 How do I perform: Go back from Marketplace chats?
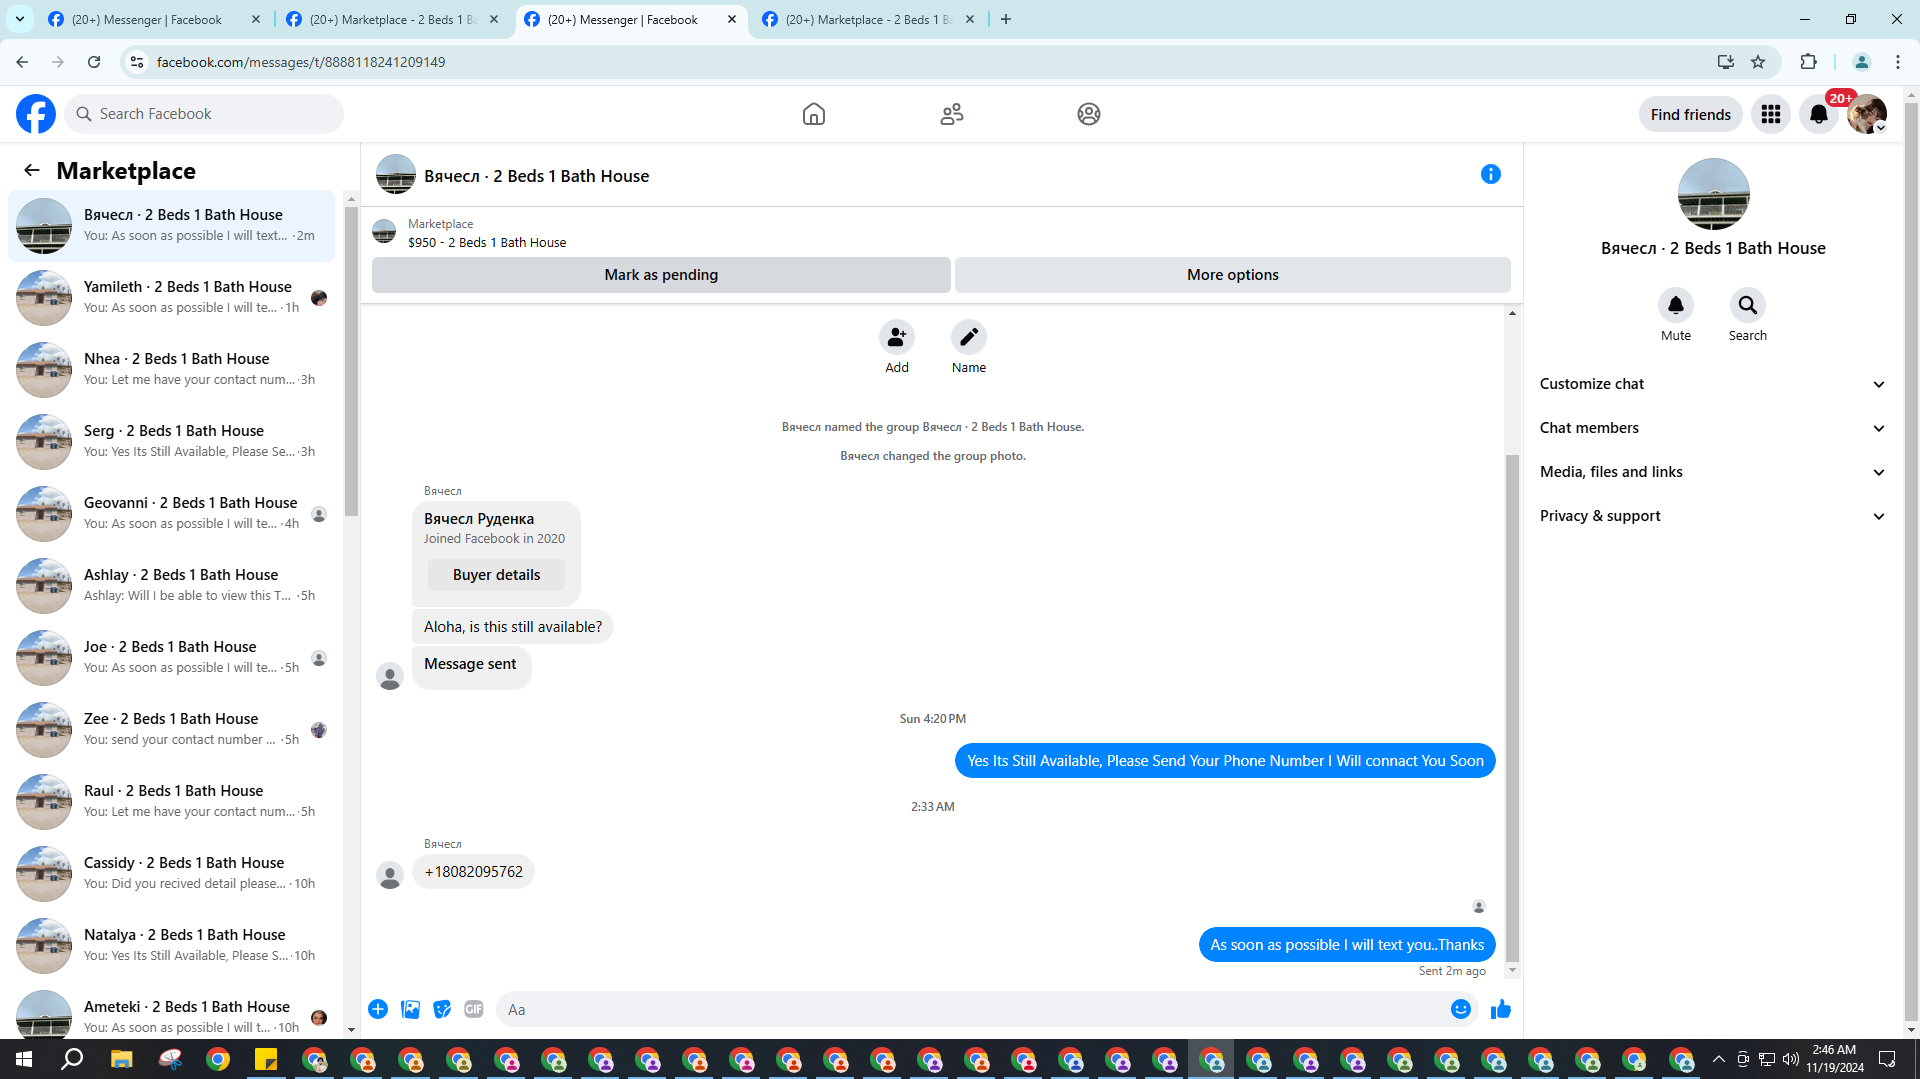click(32, 170)
